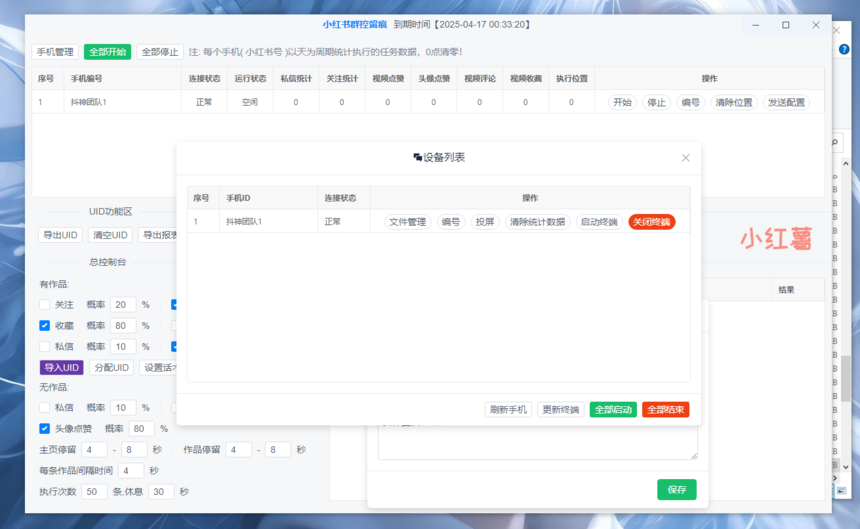The height and width of the screenshot is (529, 860).
Task: Click 抖神团队1 in the 设备列表 table
Action: [x=244, y=222]
